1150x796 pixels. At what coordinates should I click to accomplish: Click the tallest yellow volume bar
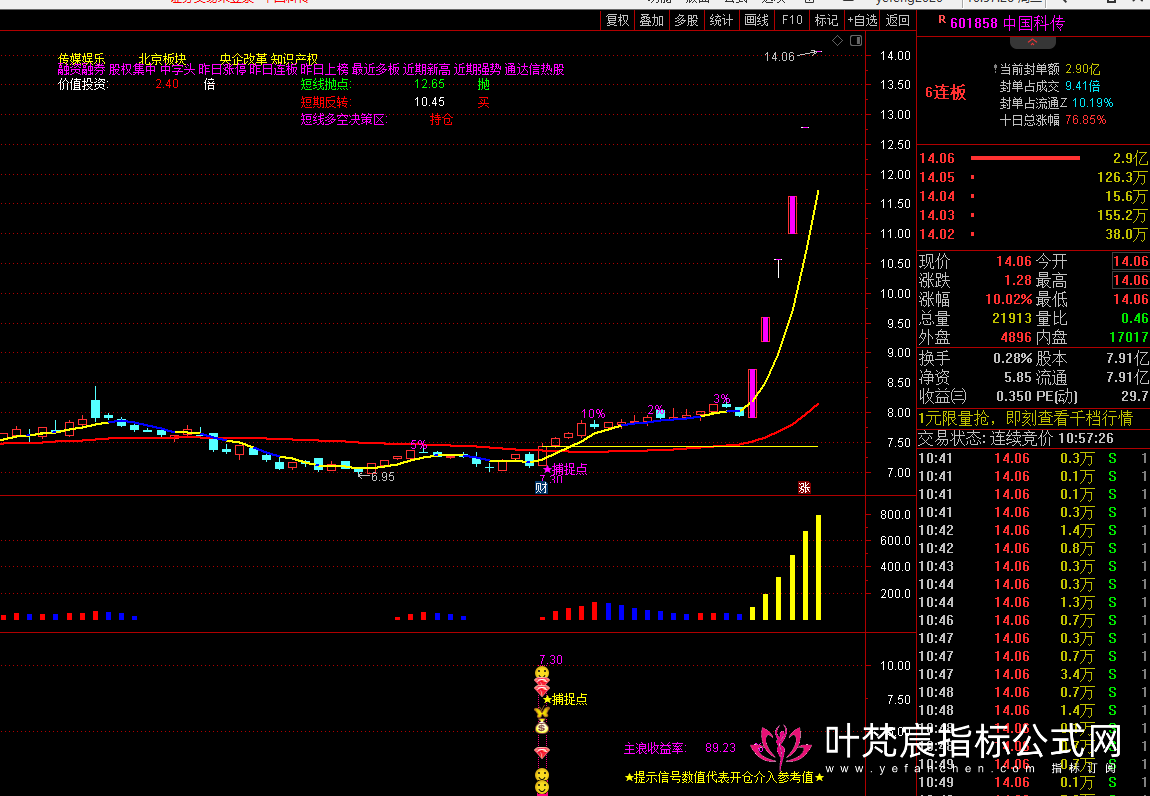pyautogui.click(x=818, y=567)
